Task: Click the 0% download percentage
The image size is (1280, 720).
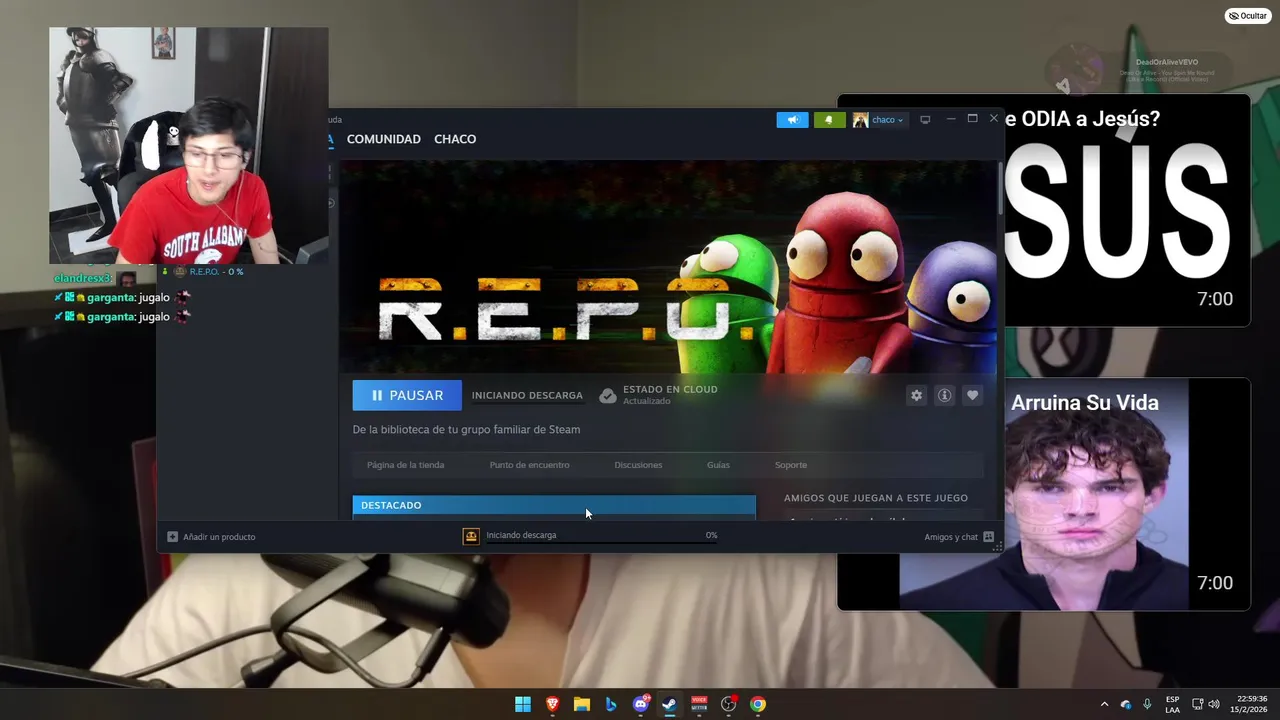Action: [x=711, y=535]
